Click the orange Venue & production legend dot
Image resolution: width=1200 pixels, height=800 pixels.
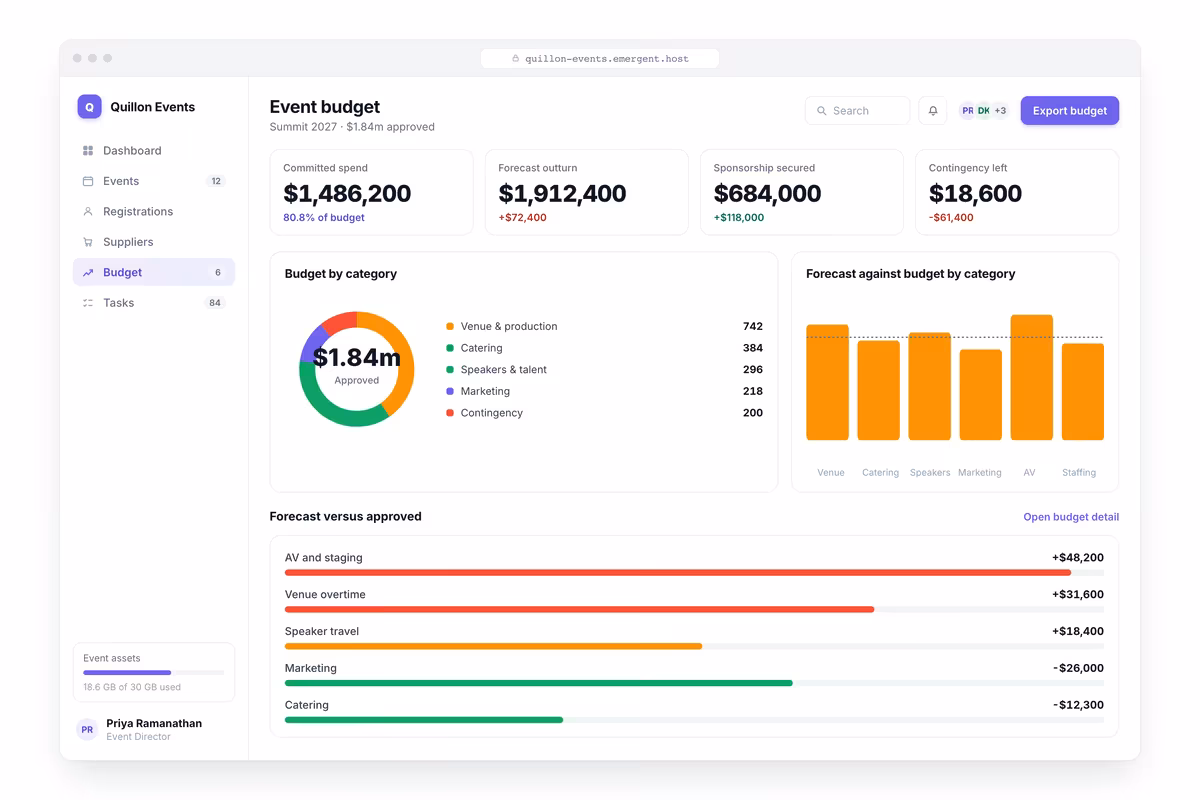click(450, 327)
